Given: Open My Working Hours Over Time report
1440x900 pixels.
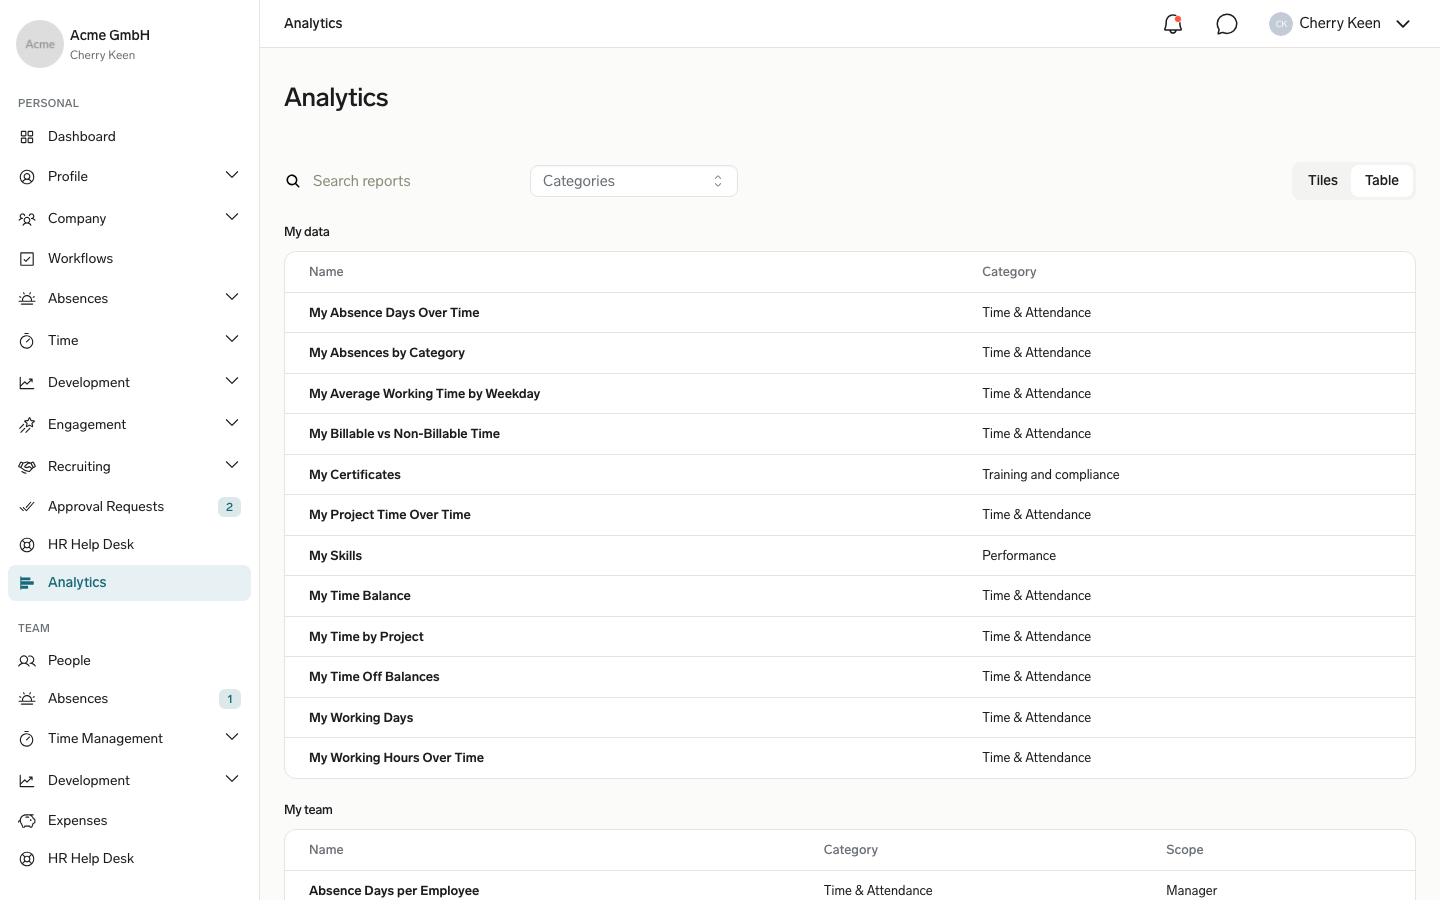Looking at the screenshot, I should (x=396, y=758).
